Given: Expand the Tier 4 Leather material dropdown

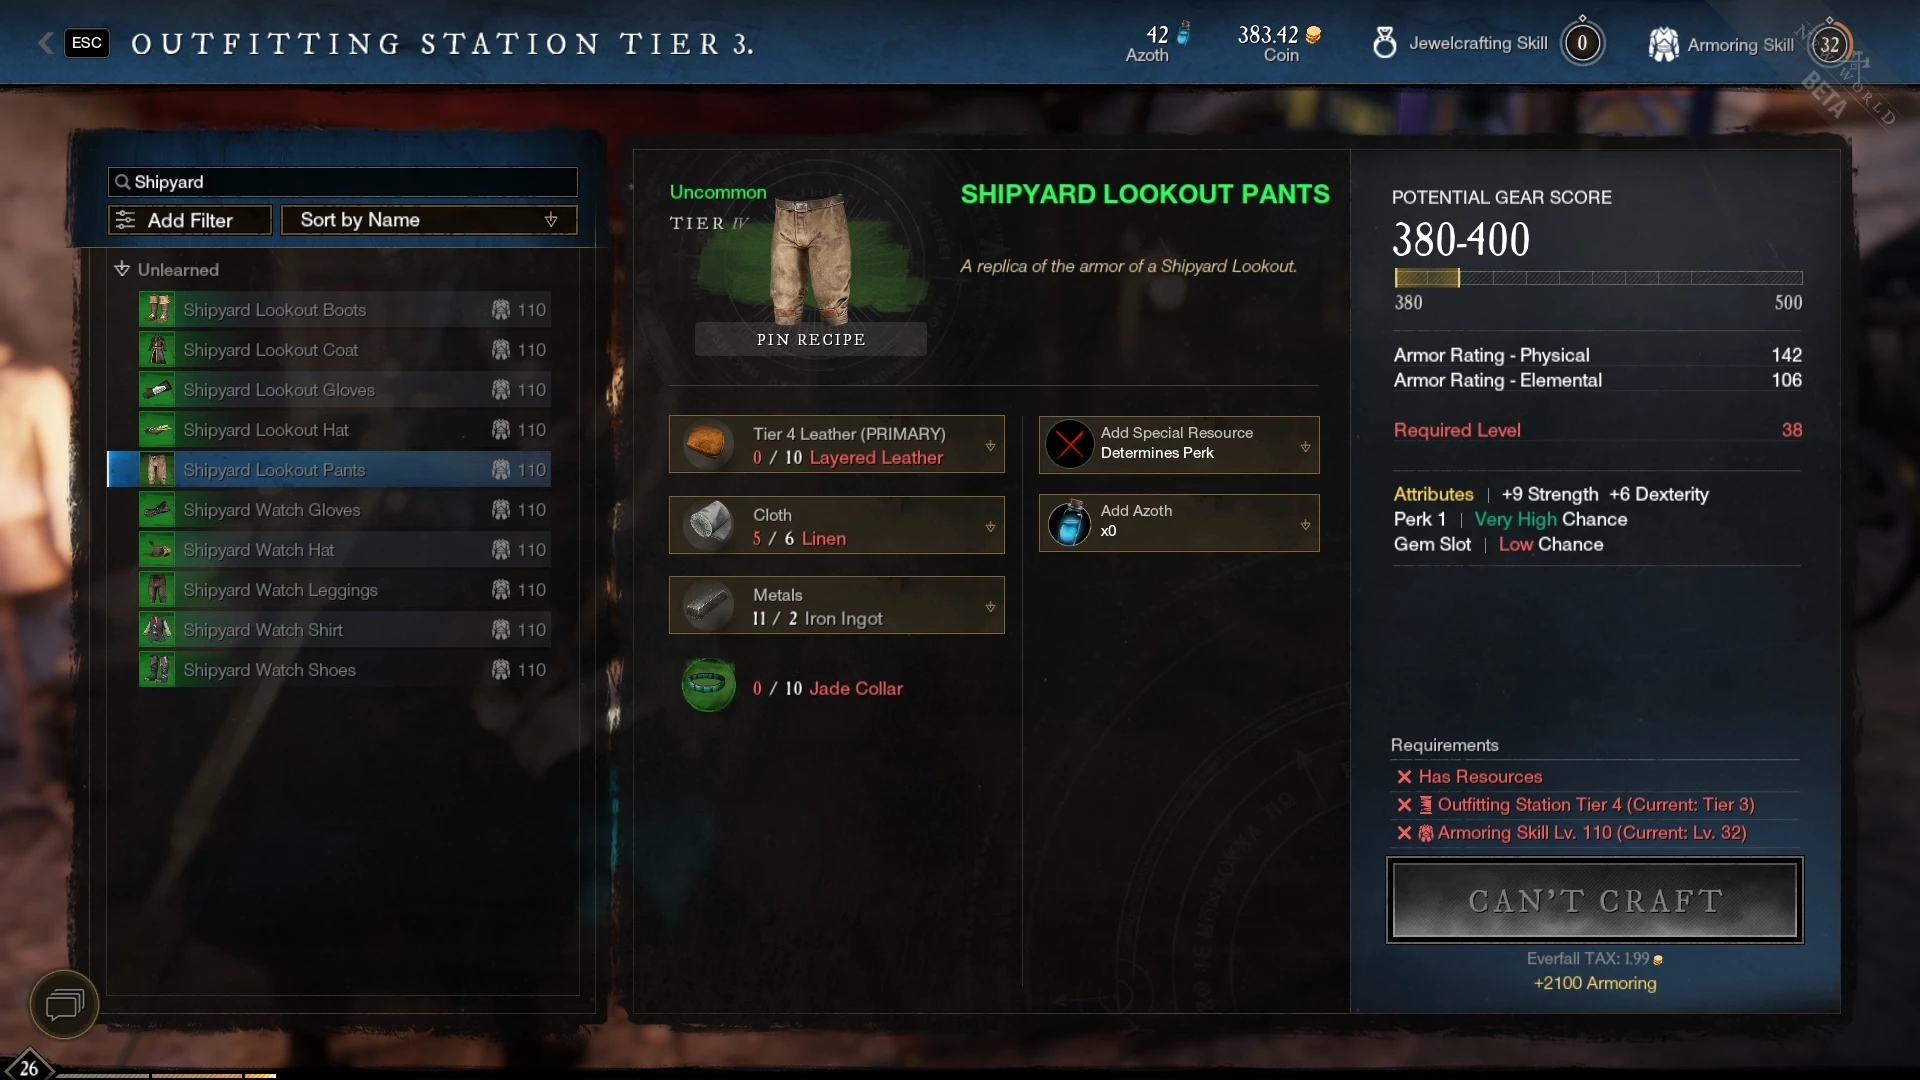Looking at the screenshot, I should pyautogui.click(x=990, y=446).
